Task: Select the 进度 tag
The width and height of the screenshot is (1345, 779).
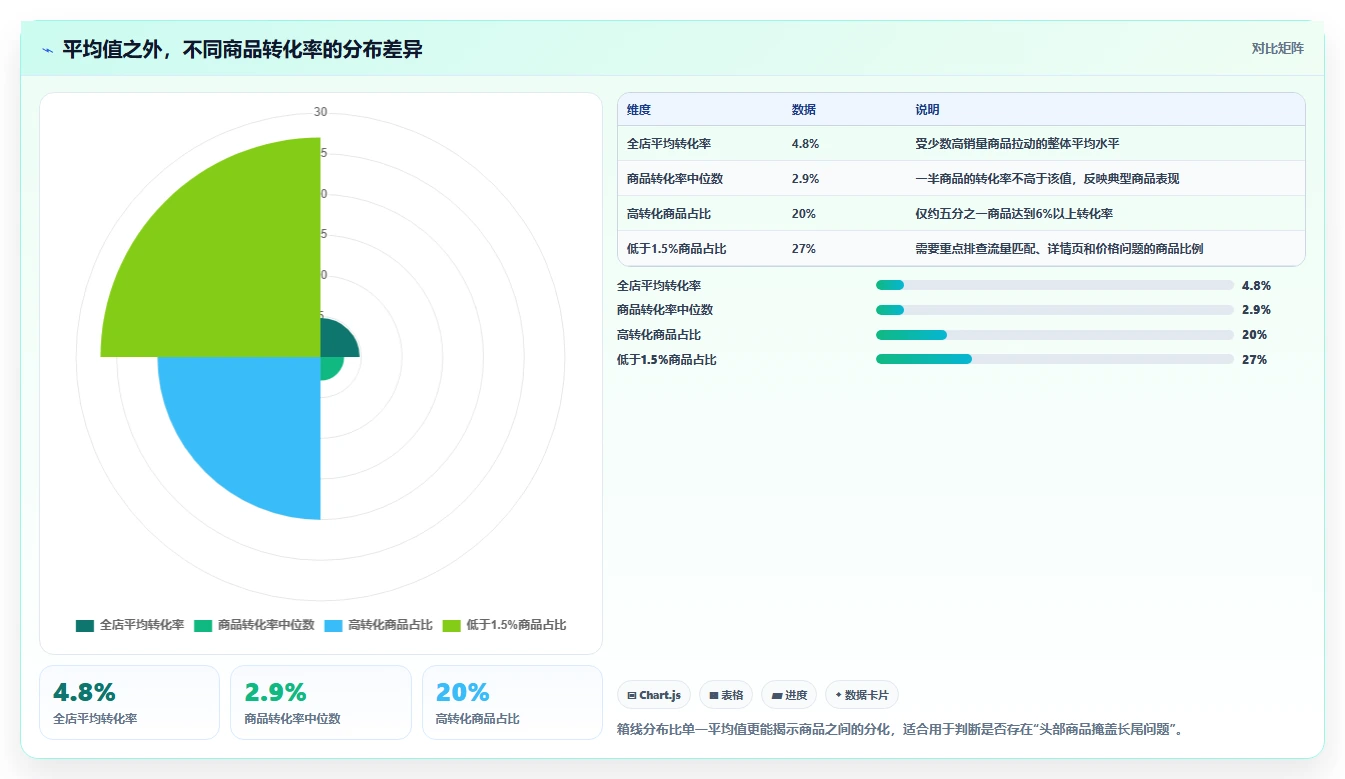Action: [x=789, y=695]
